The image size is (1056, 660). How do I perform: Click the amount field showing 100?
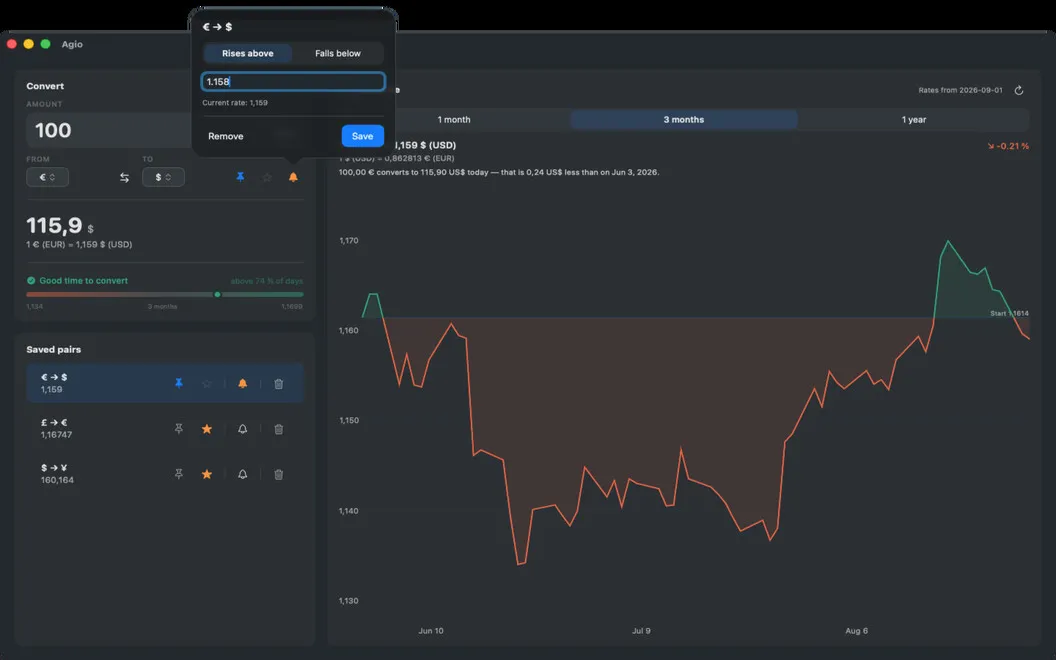pos(111,130)
